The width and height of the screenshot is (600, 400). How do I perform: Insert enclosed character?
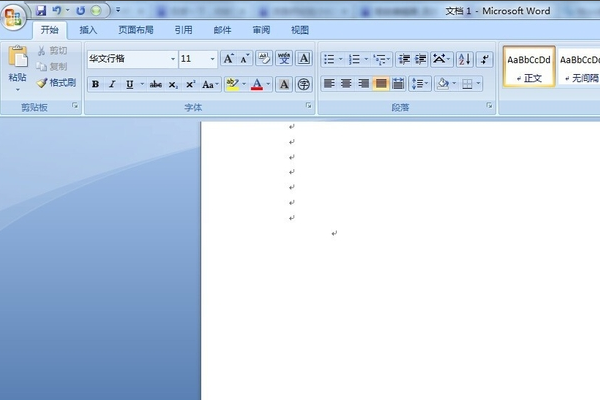(304, 84)
